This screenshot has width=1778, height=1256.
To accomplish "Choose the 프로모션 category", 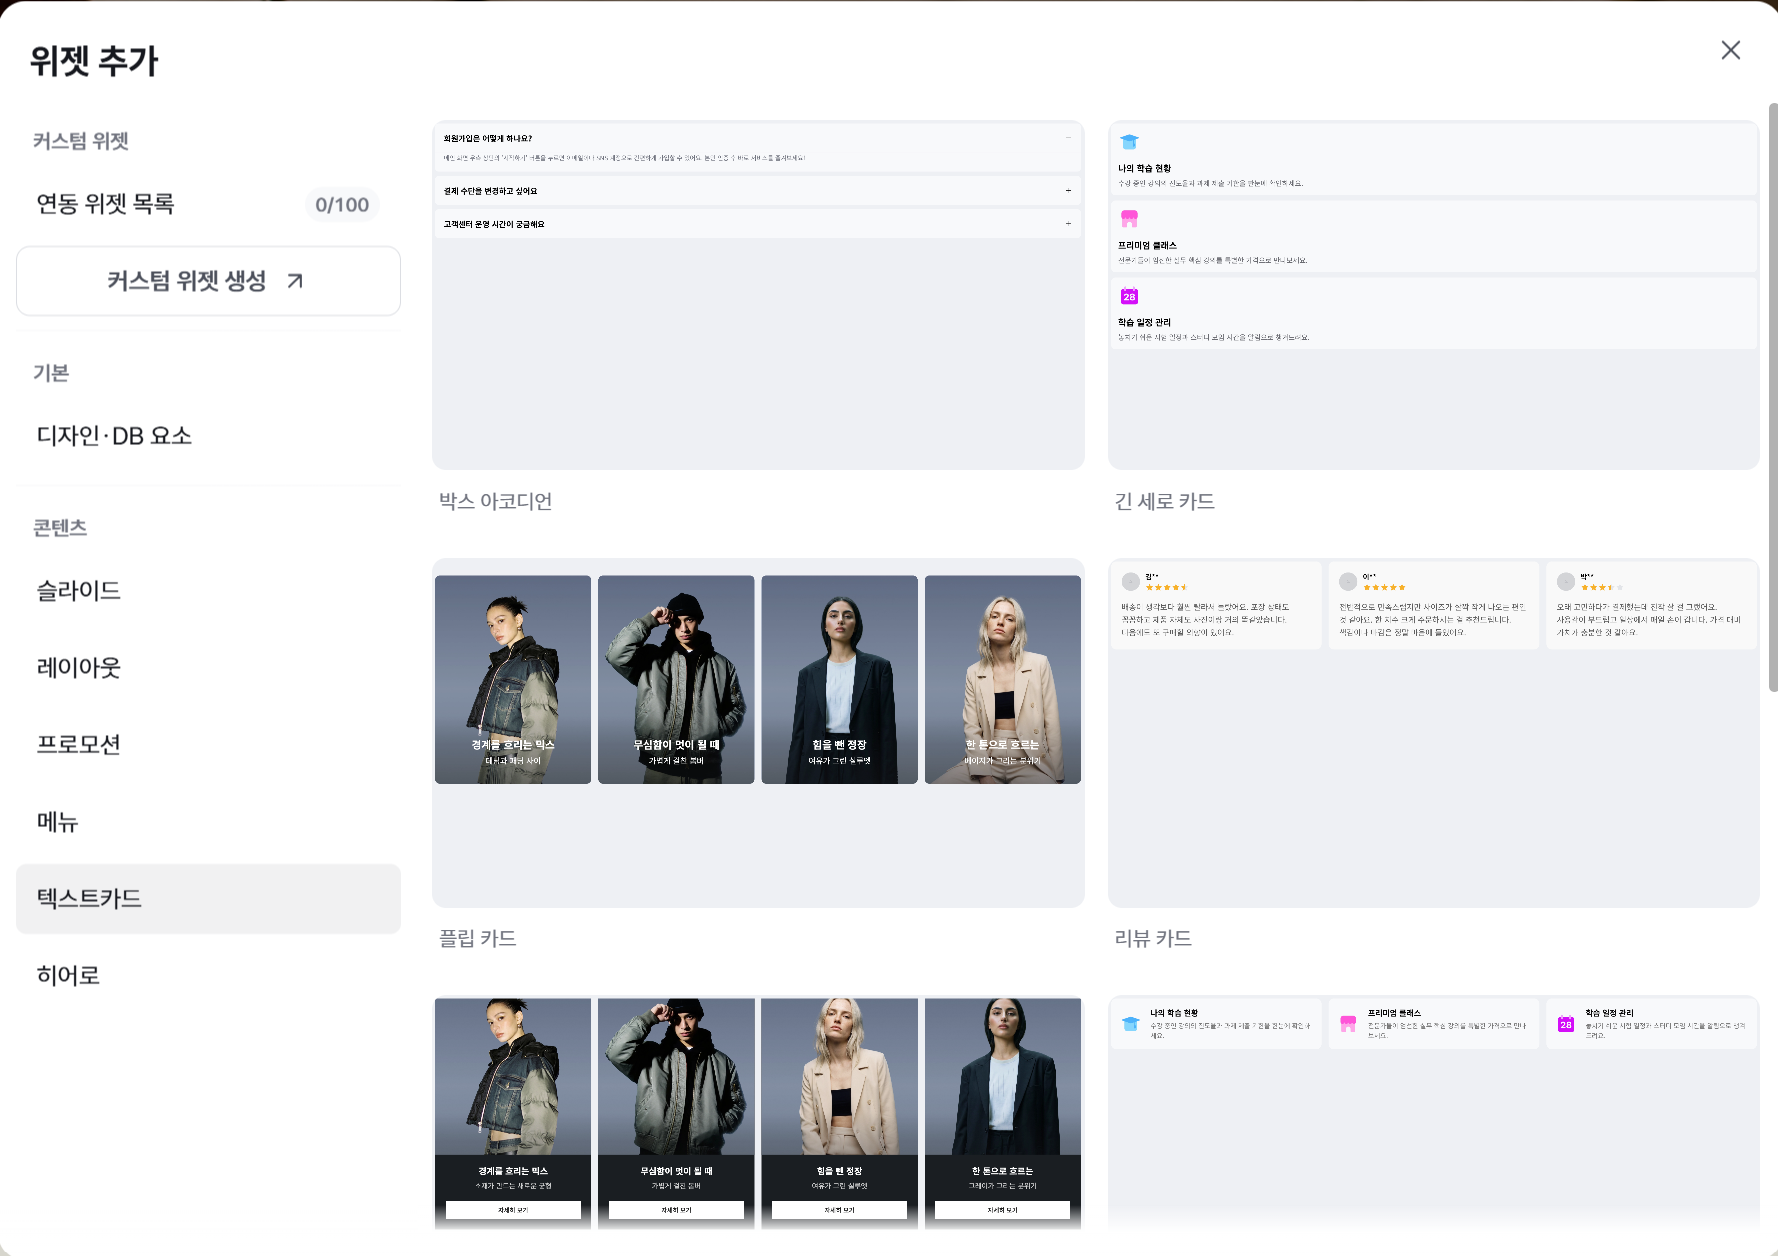I will point(208,745).
